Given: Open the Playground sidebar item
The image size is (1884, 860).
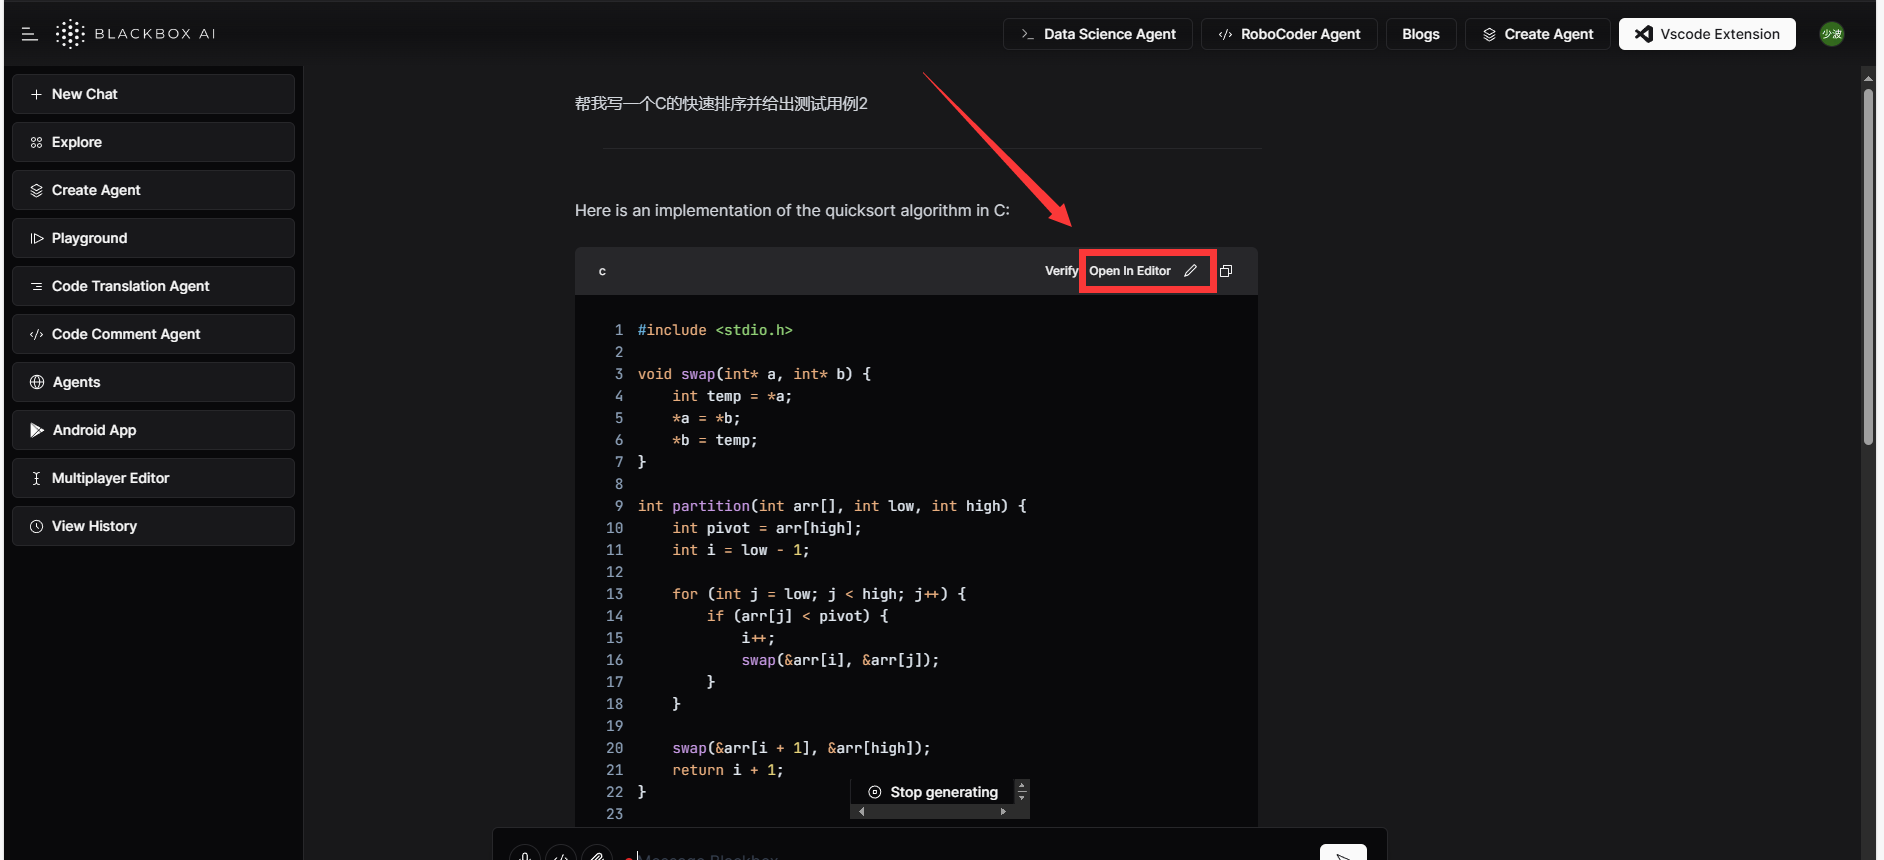Looking at the screenshot, I should [x=153, y=238].
